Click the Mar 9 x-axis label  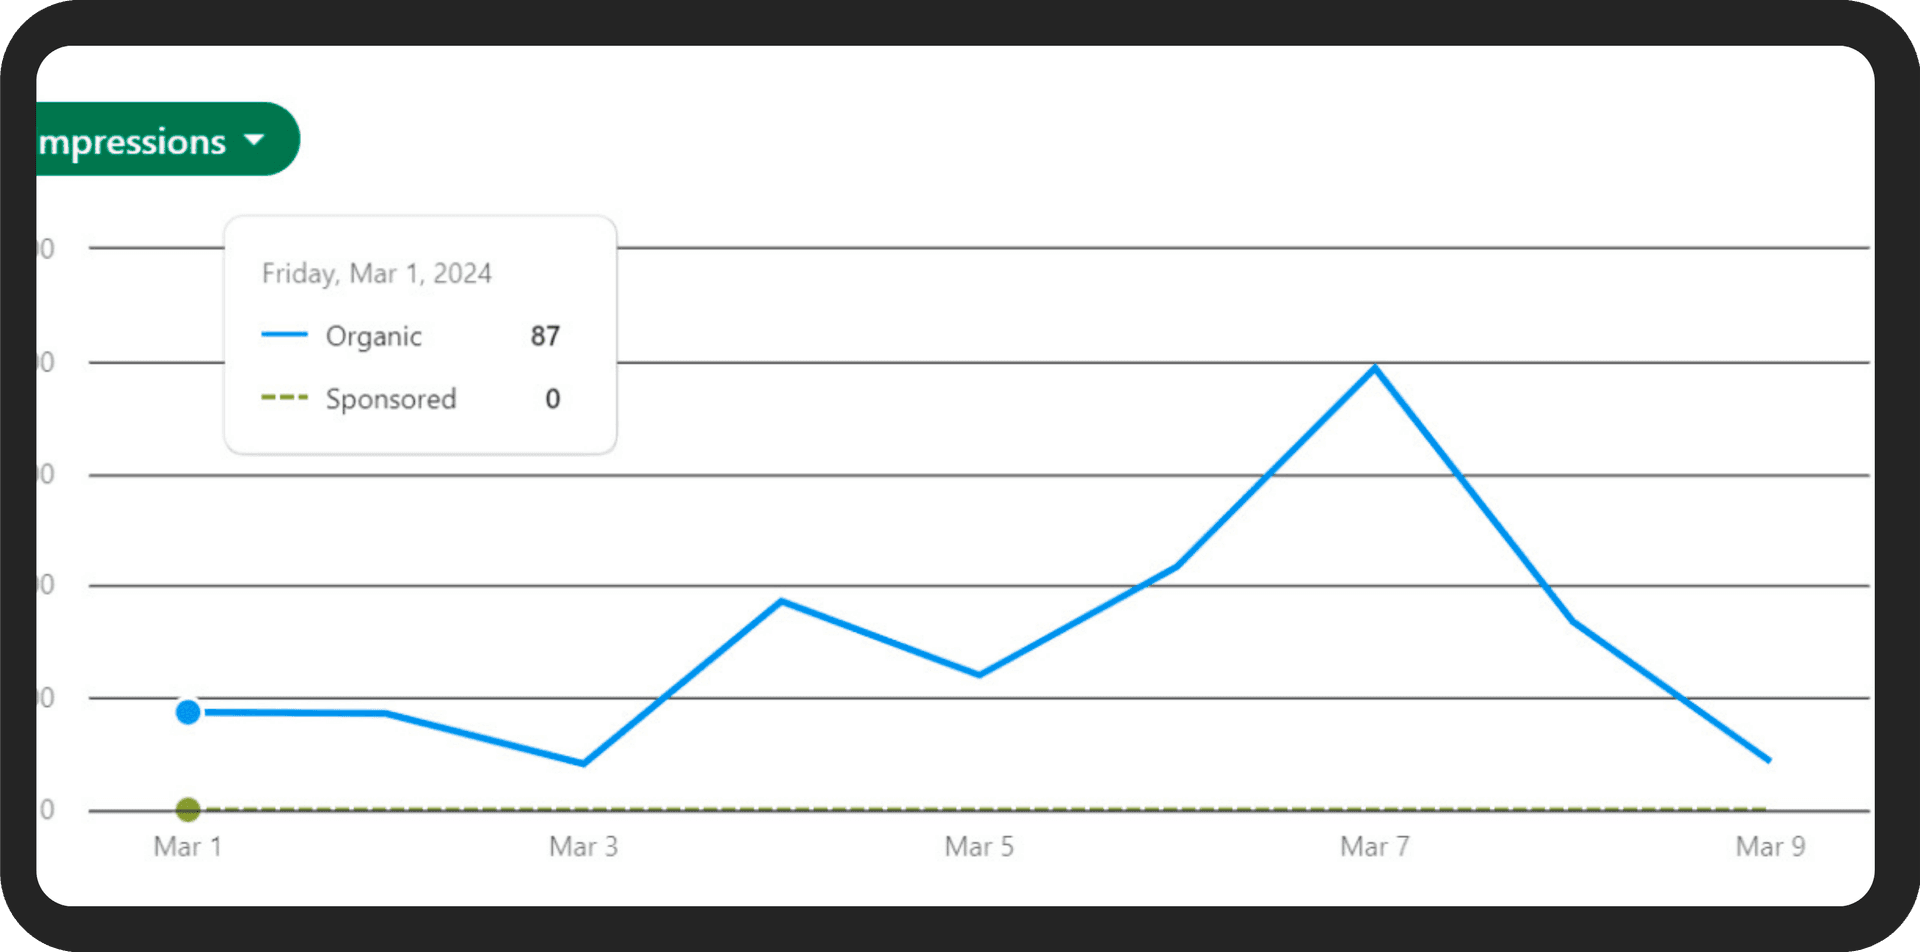(1770, 847)
